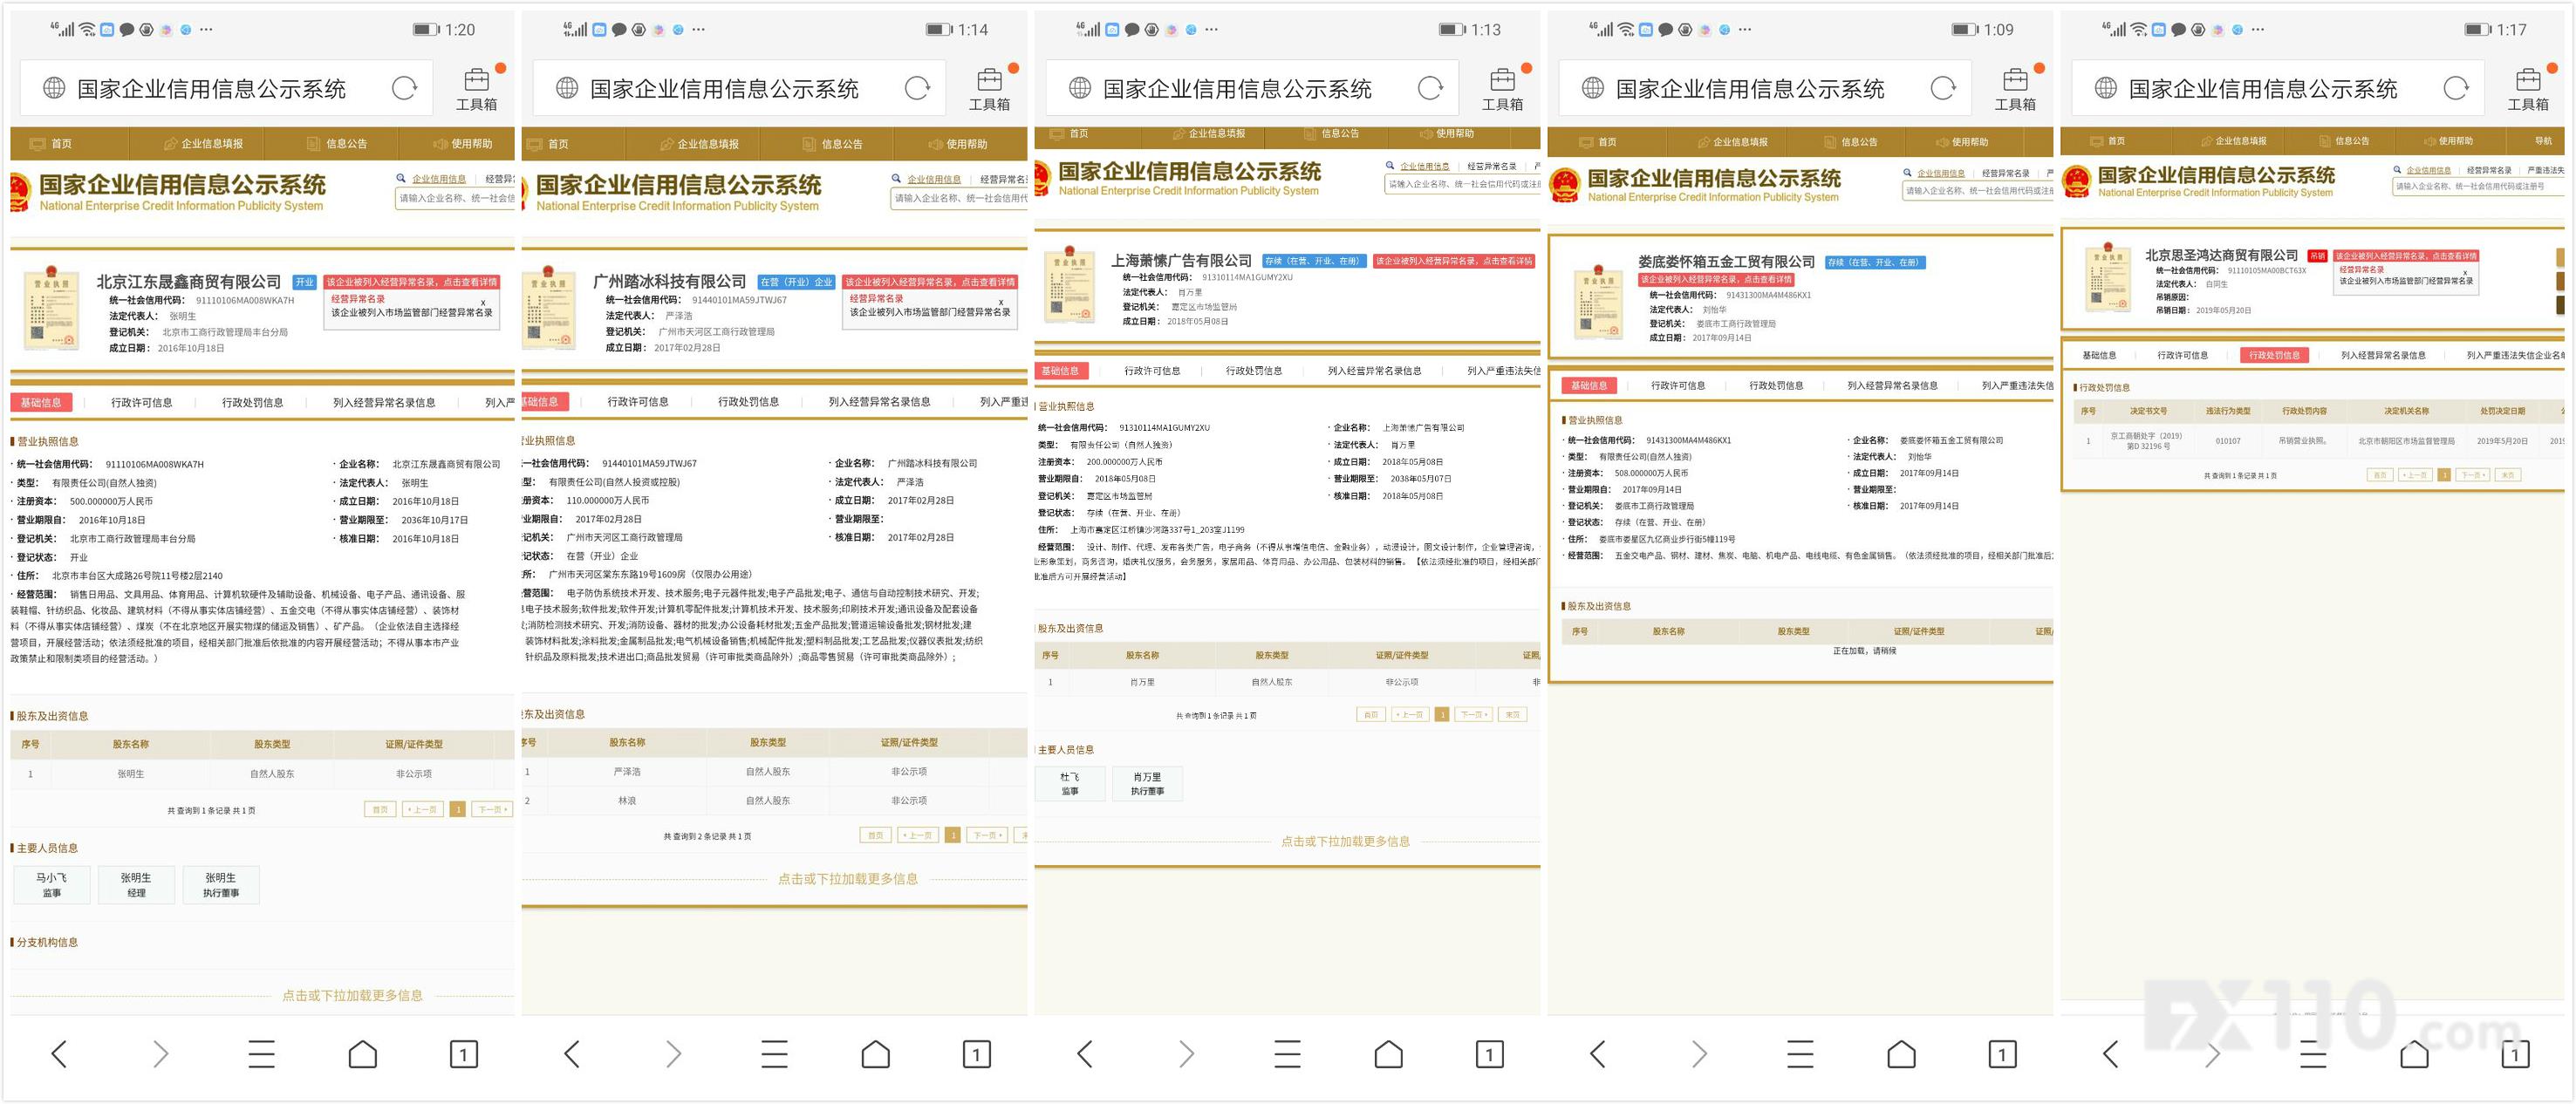This screenshot has width=2576, height=1104.
Task: Click red abnormal-list notice for 娄底娄怀箱五金工贸
Action: 1716,280
